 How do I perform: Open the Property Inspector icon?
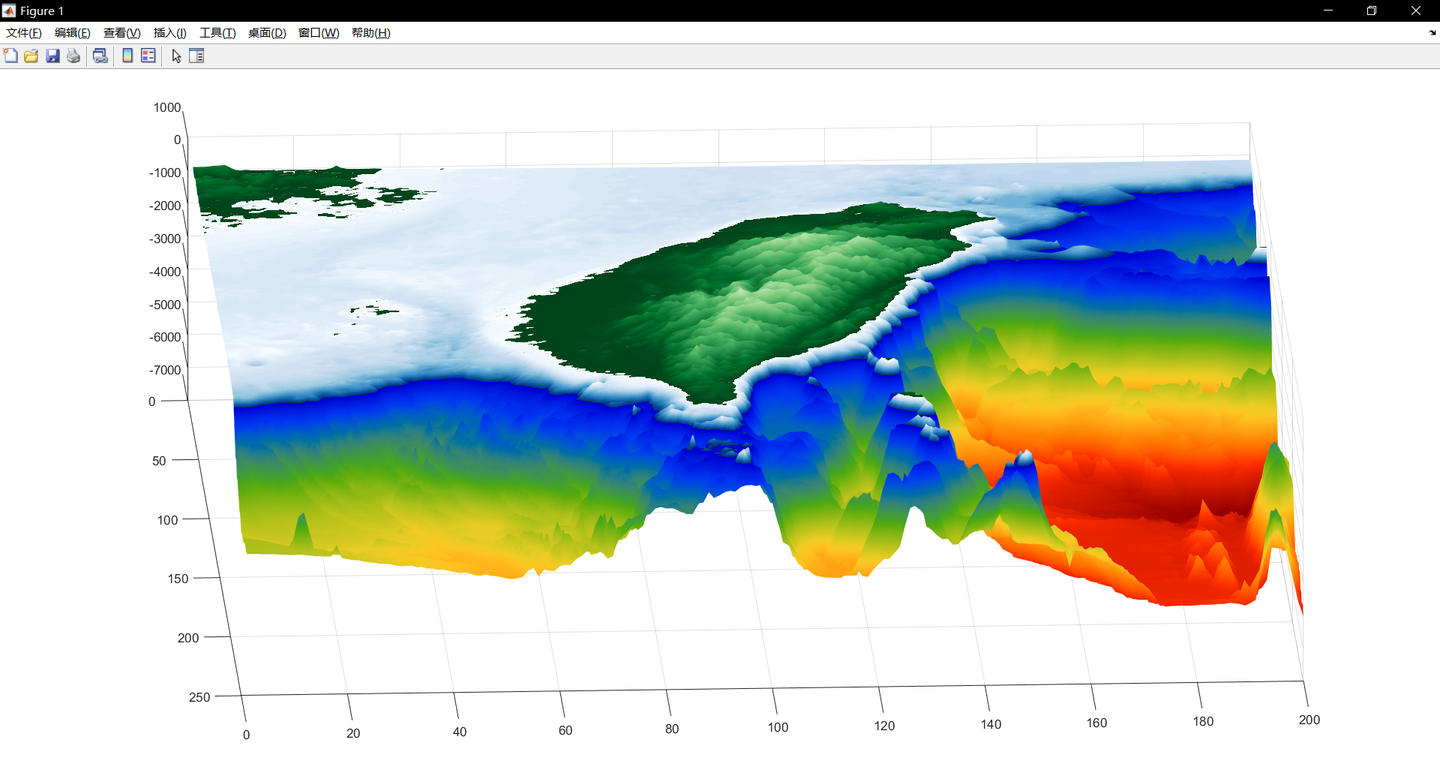196,56
